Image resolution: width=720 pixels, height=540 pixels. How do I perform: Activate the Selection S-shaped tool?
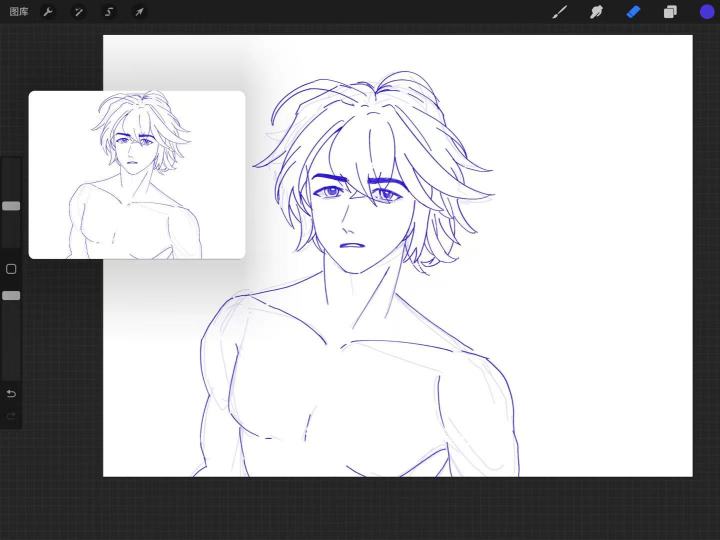point(109,11)
